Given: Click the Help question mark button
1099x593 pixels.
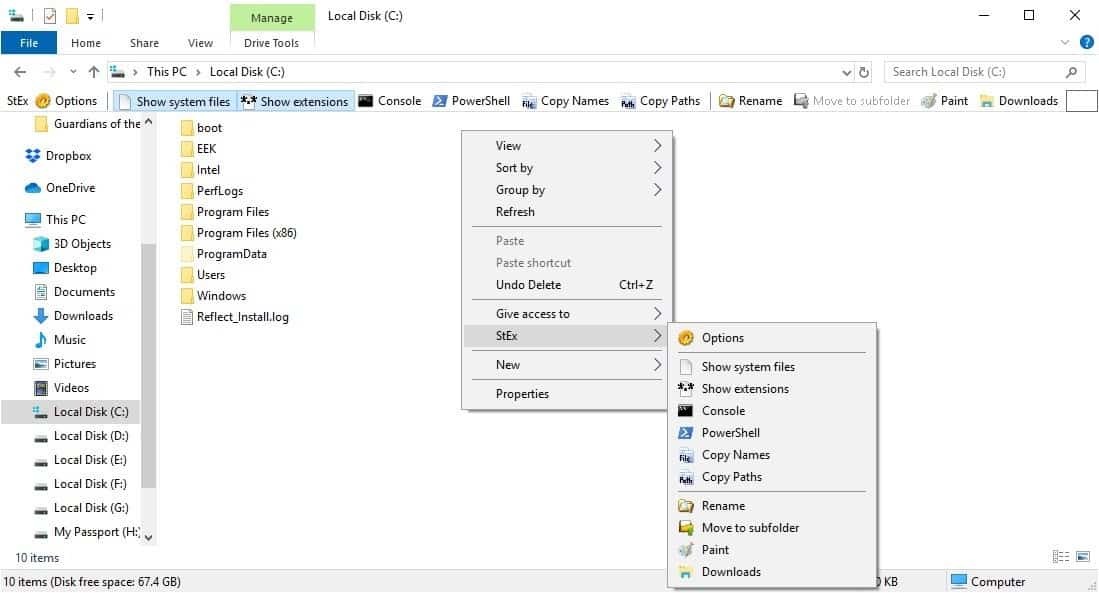Looking at the screenshot, I should (x=1086, y=42).
